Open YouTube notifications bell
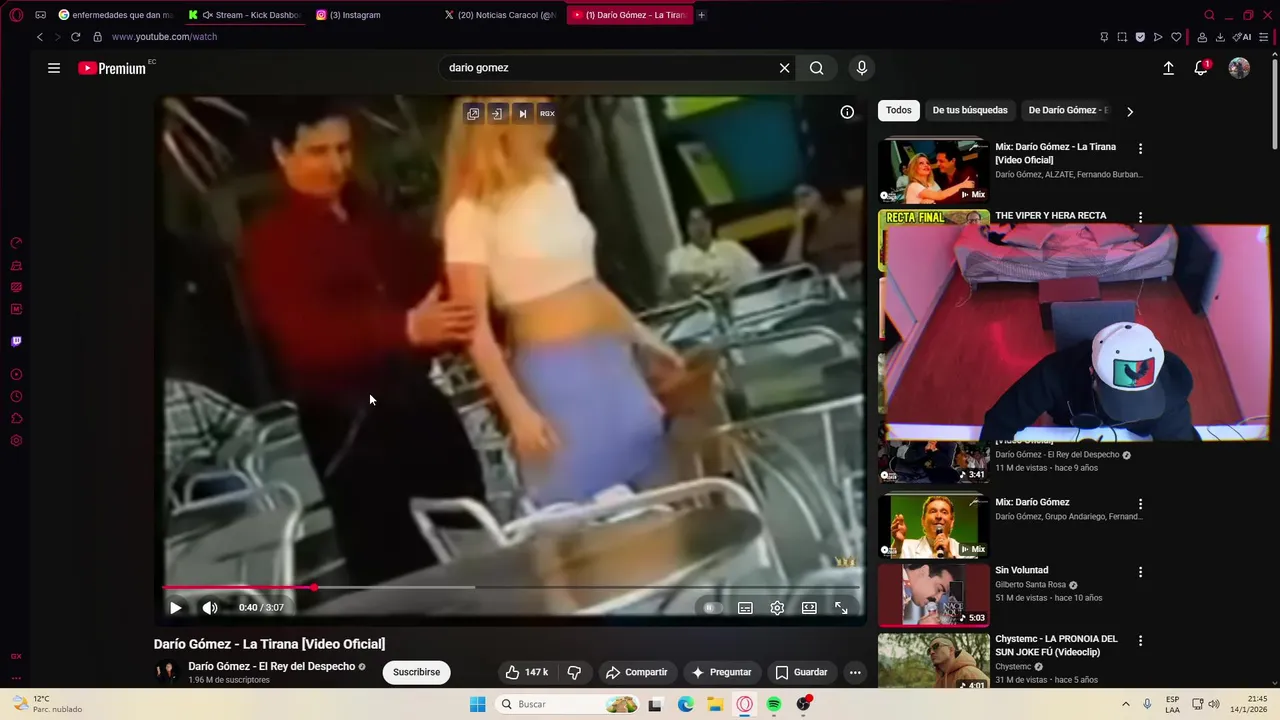 pyautogui.click(x=1201, y=68)
